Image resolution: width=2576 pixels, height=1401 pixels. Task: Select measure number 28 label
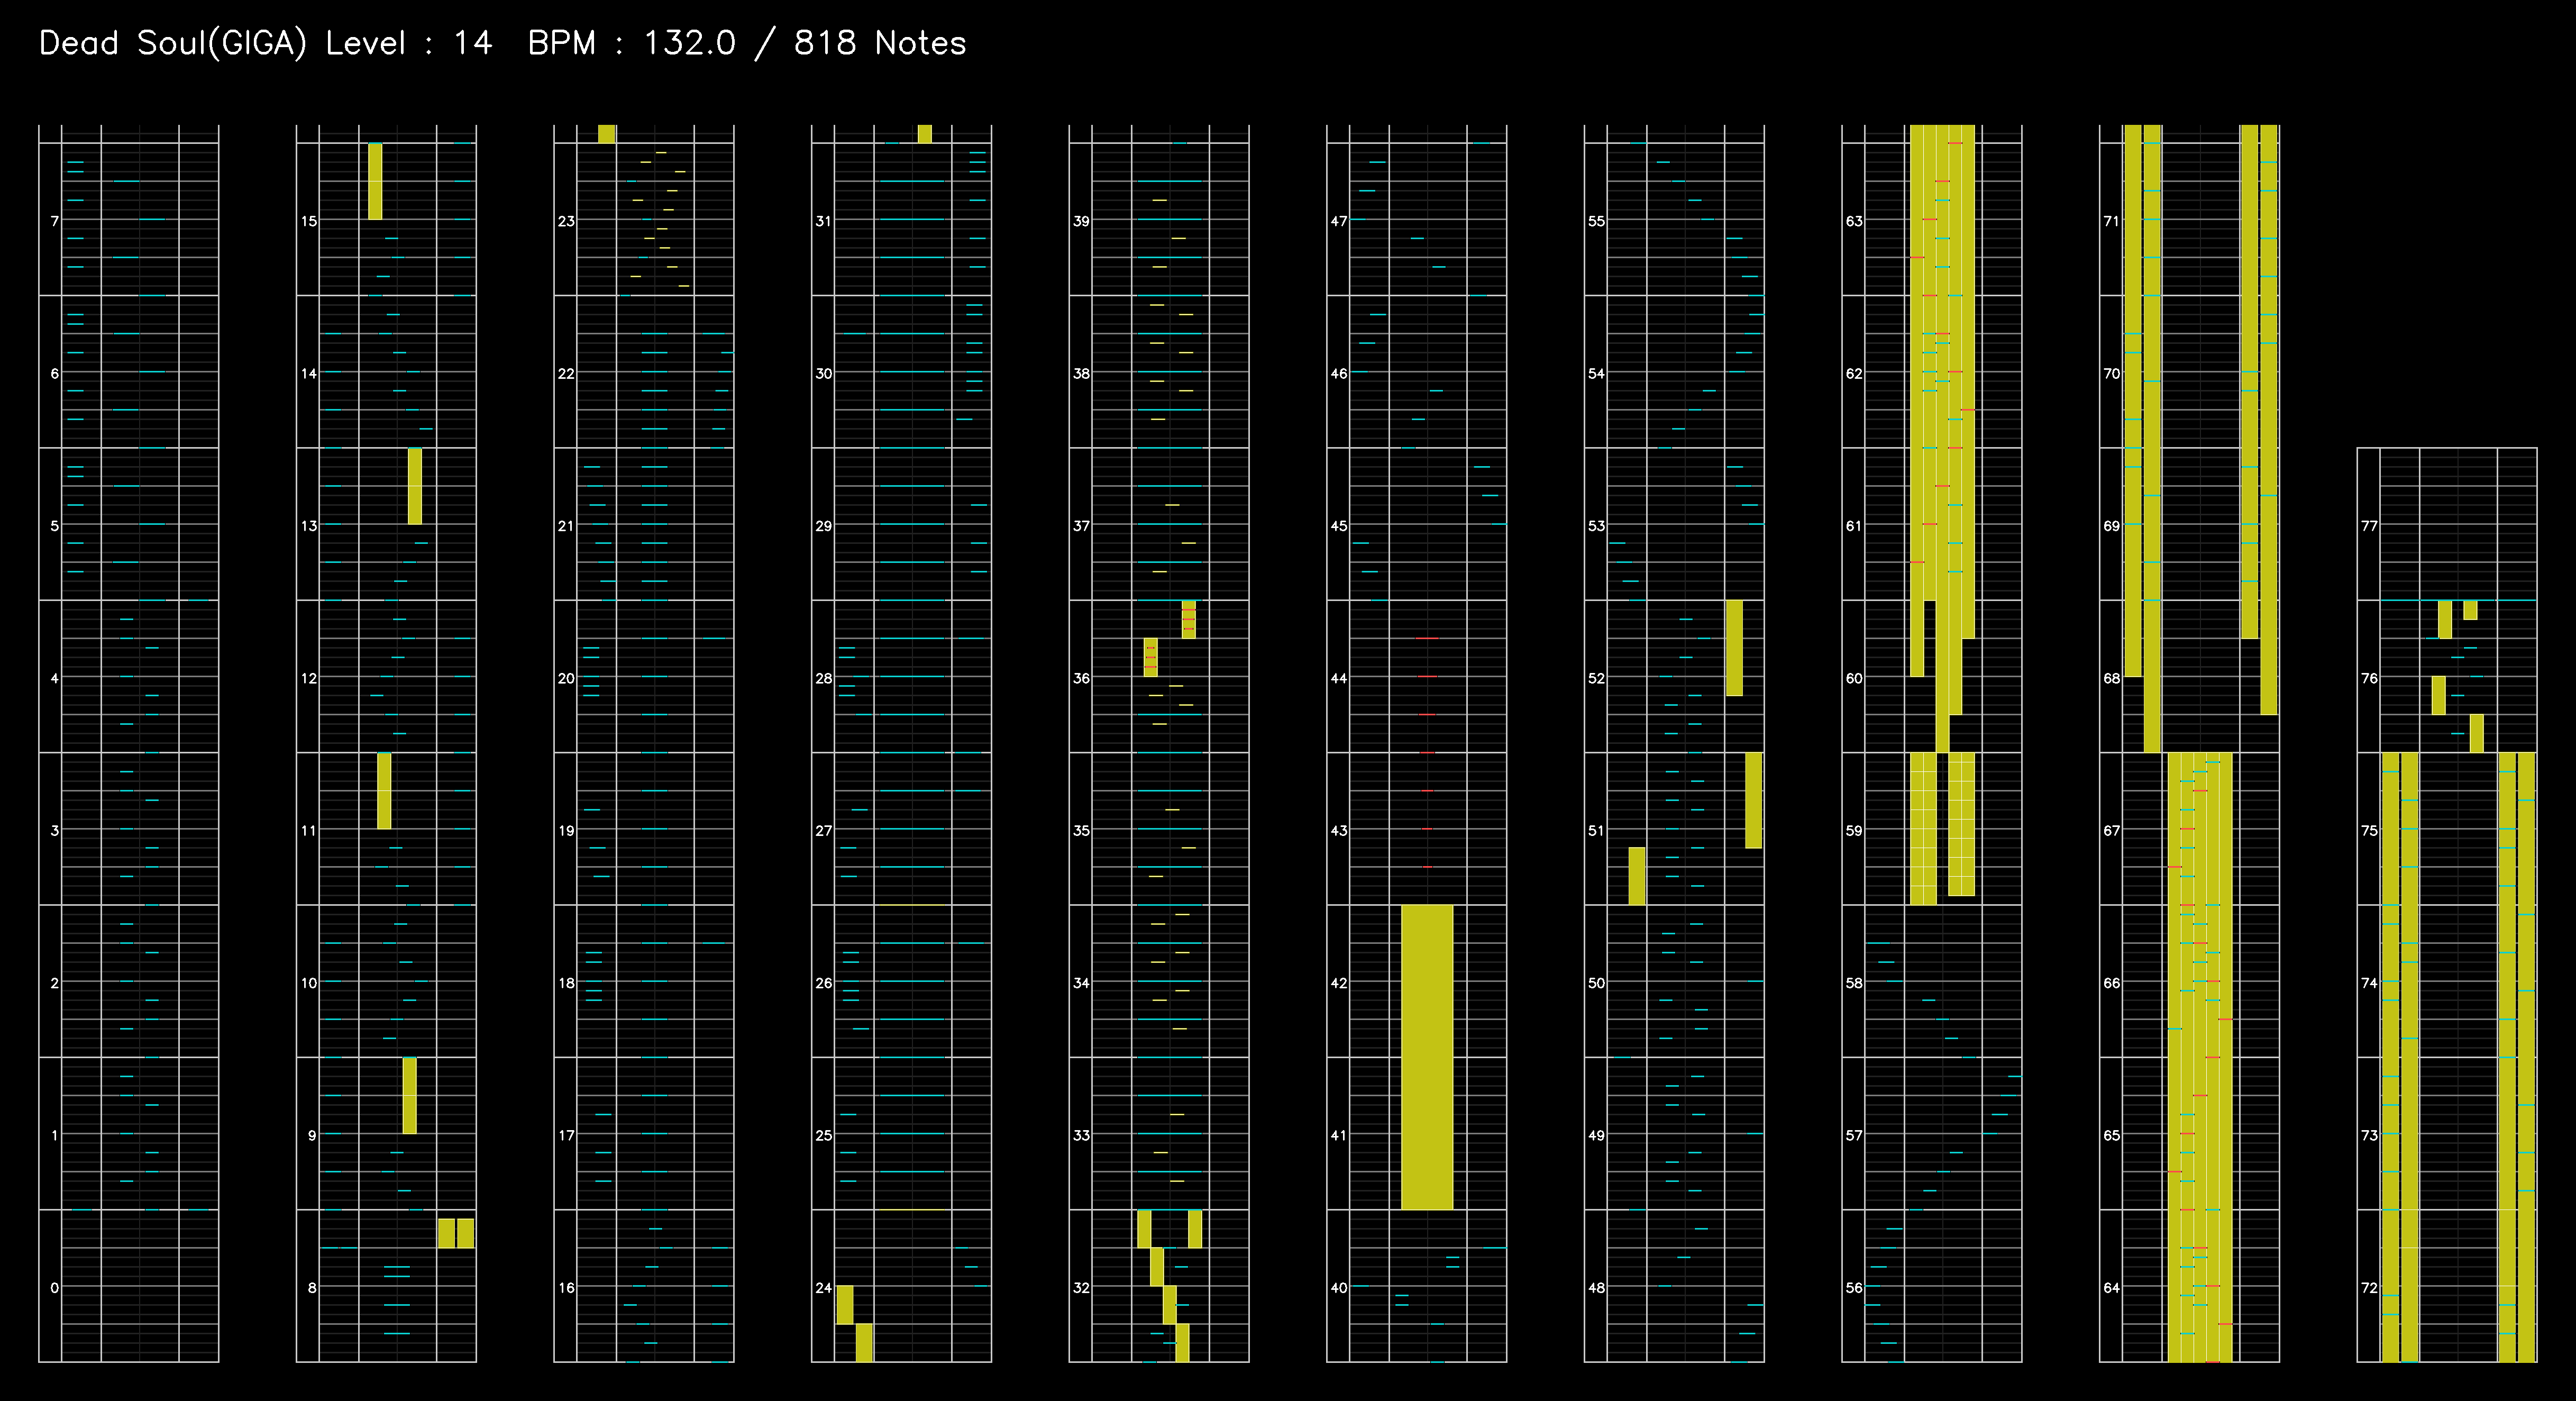[x=824, y=678]
